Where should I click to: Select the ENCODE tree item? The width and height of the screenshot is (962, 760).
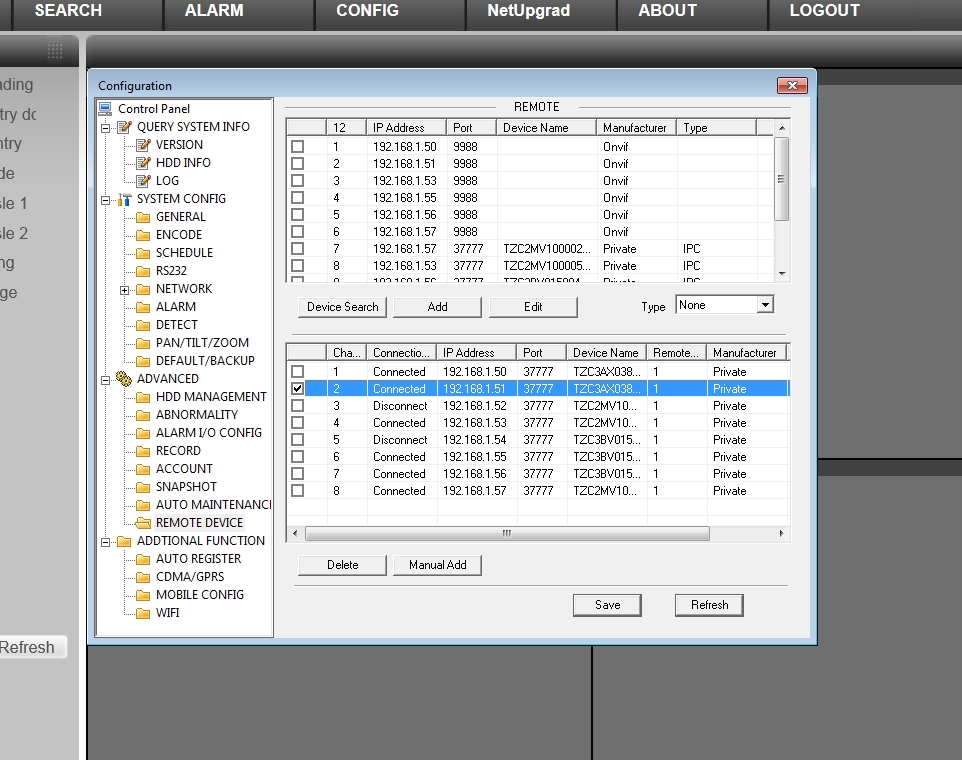tap(178, 235)
